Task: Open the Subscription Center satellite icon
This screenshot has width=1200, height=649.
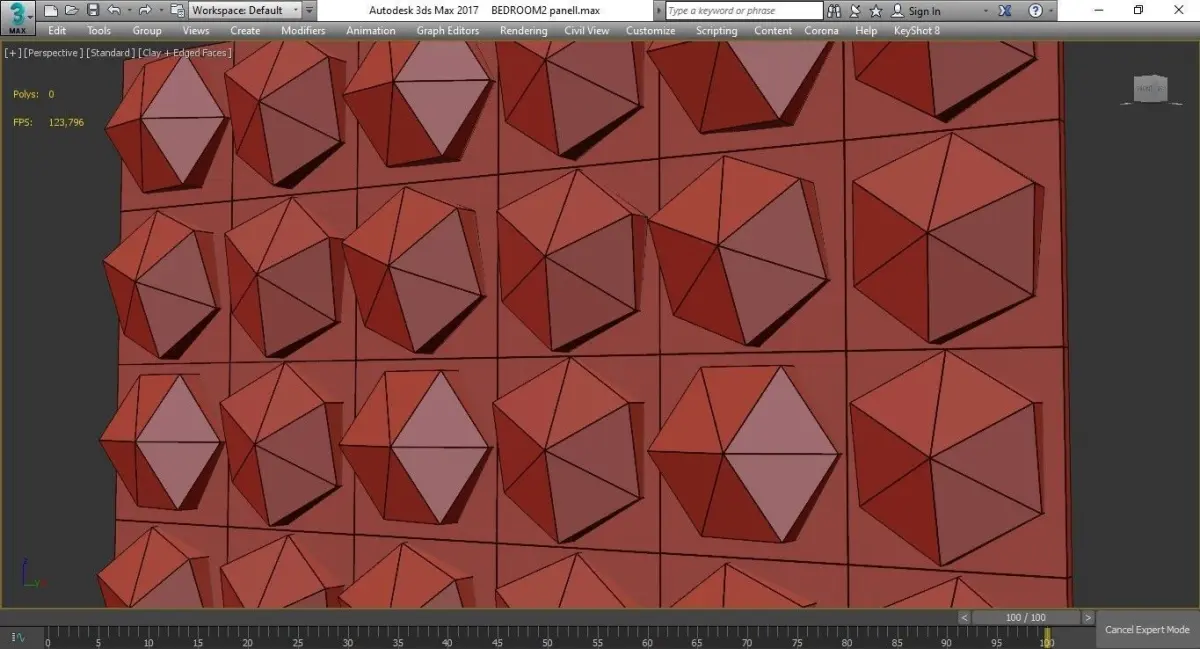Action: tap(855, 11)
